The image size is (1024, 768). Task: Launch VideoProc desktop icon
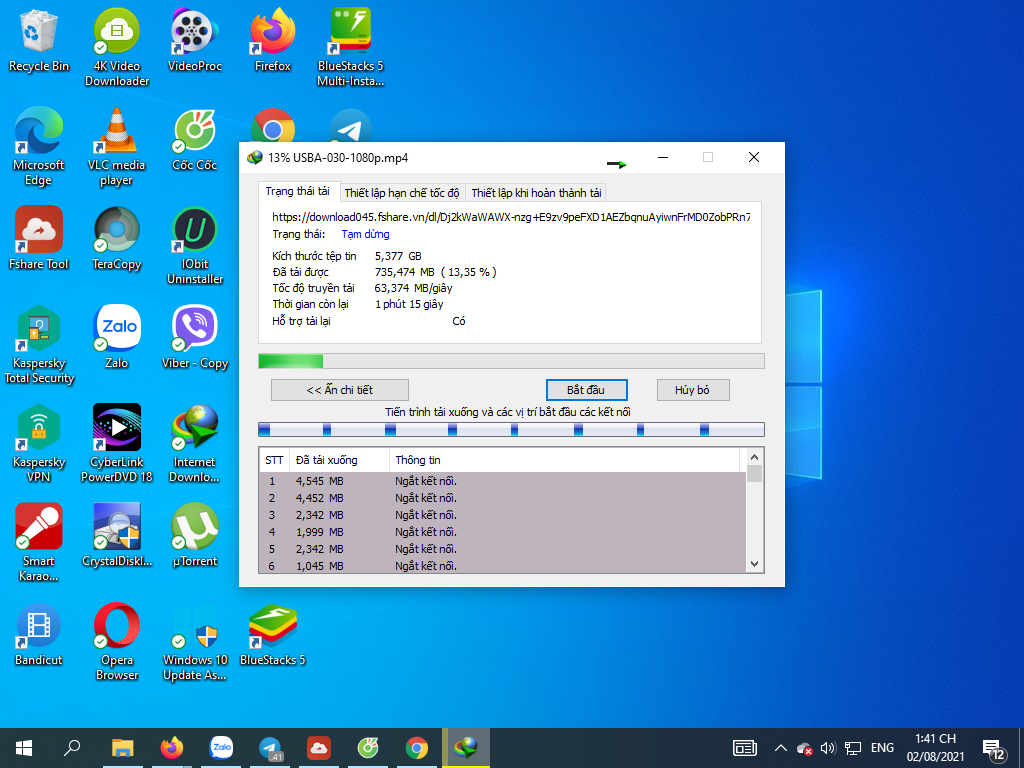[x=195, y=40]
